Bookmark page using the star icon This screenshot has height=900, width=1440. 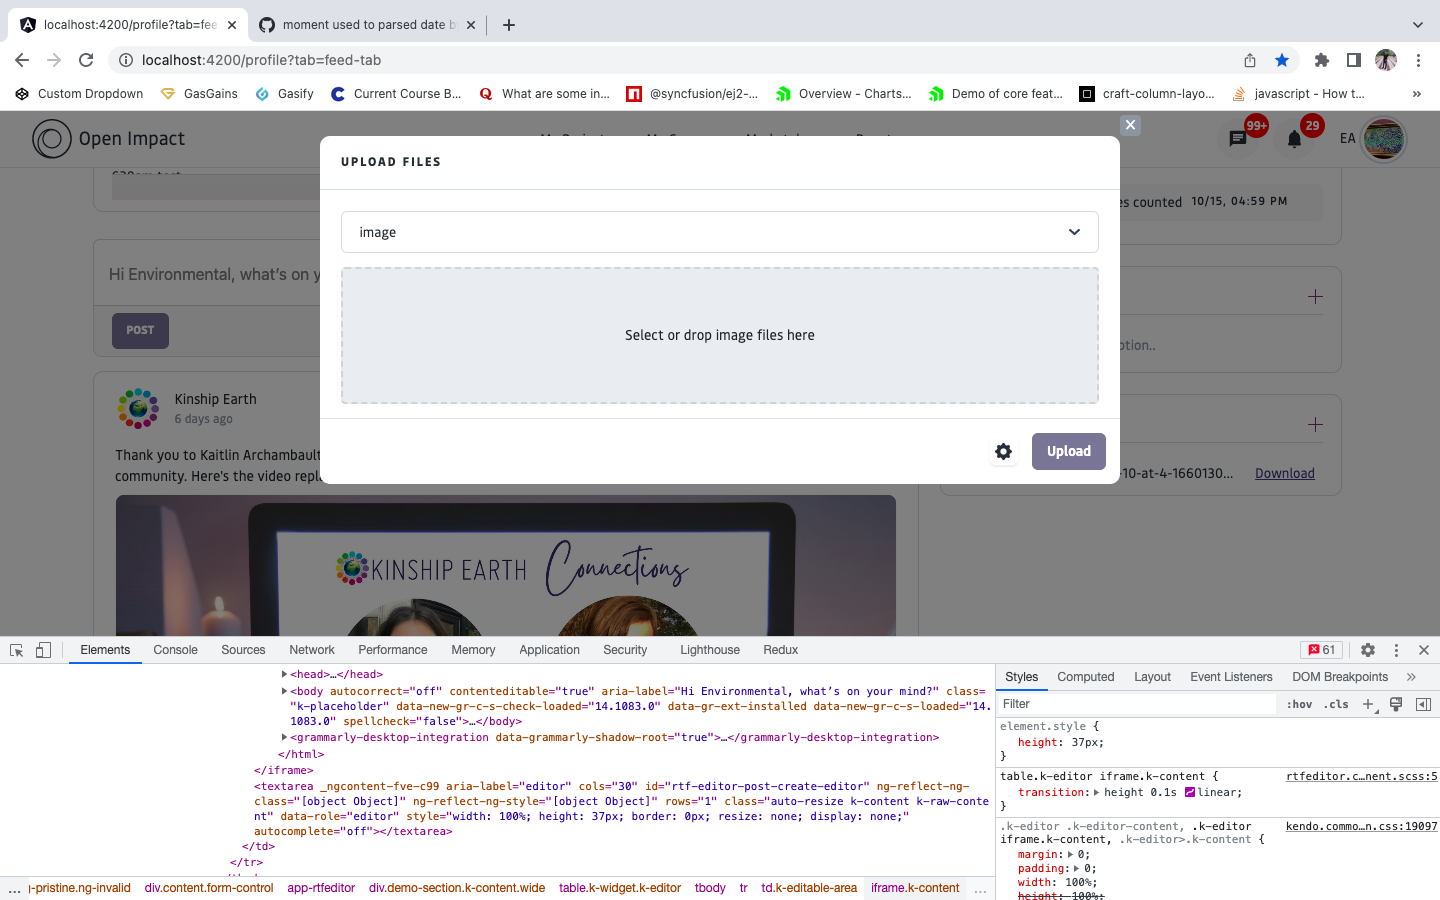1282,60
